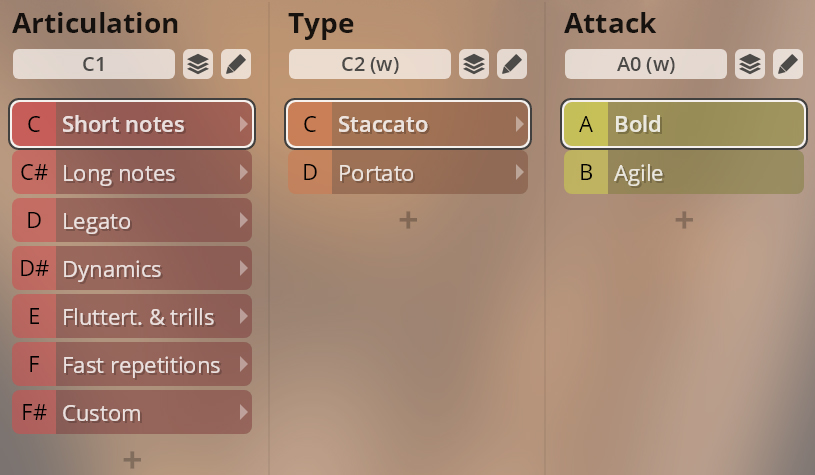Expand the Custom articulation arrow

coord(243,413)
